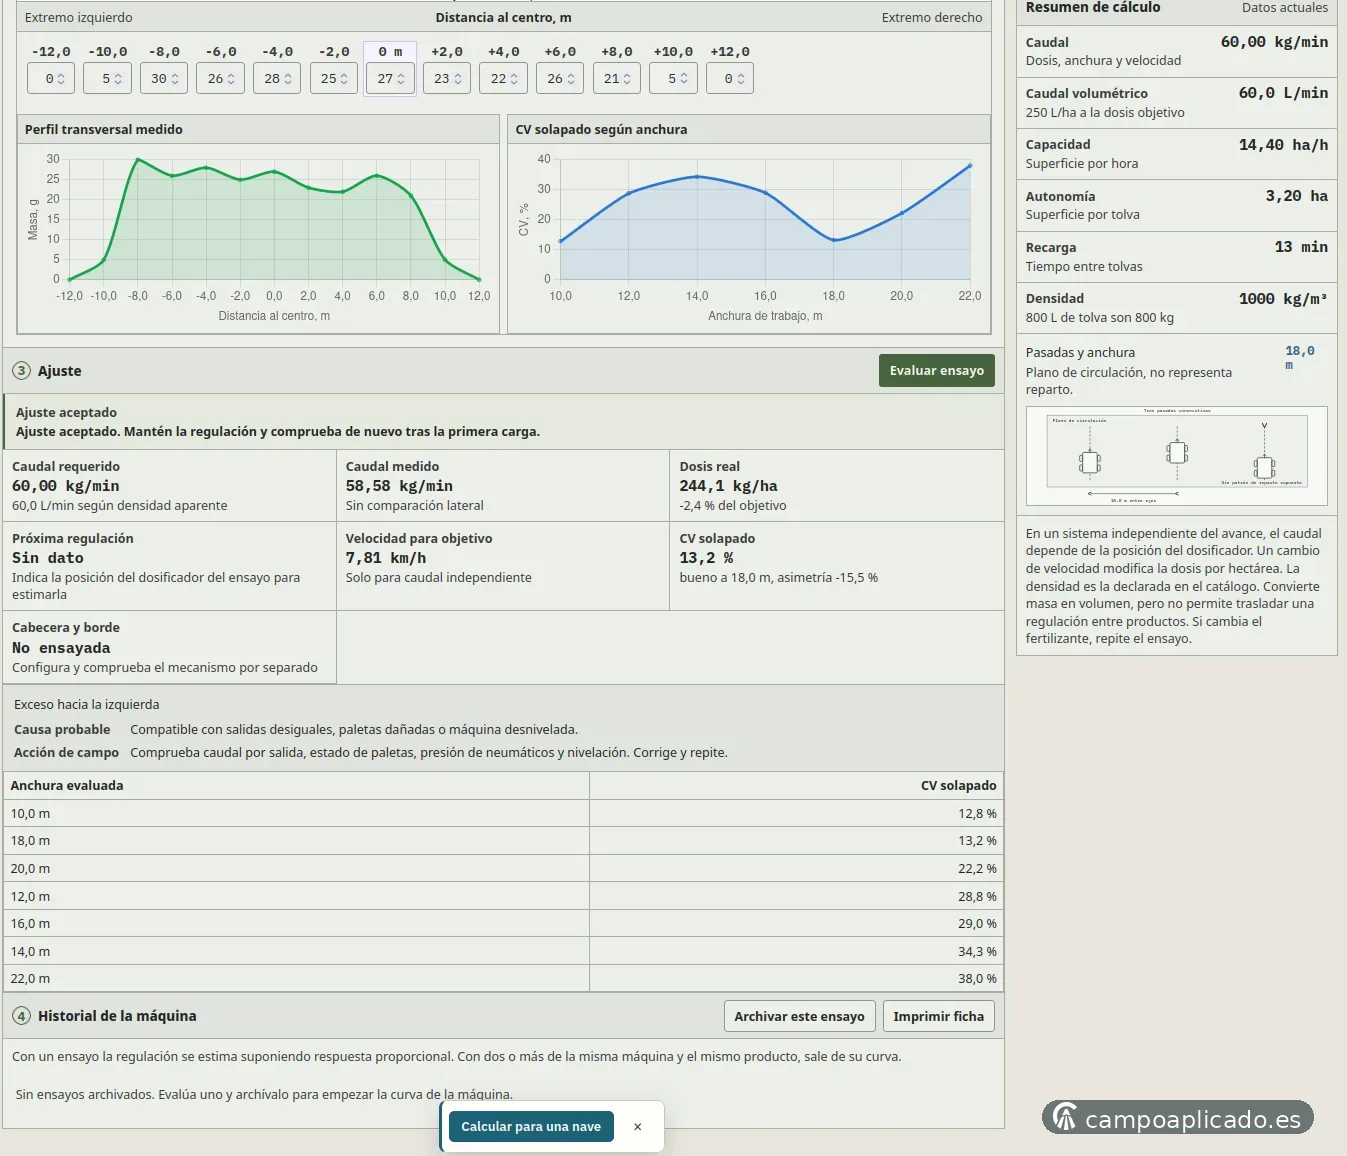Dismiss the Calcular para una nave popup
This screenshot has width=1347, height=1156.
coord(637,1126)
